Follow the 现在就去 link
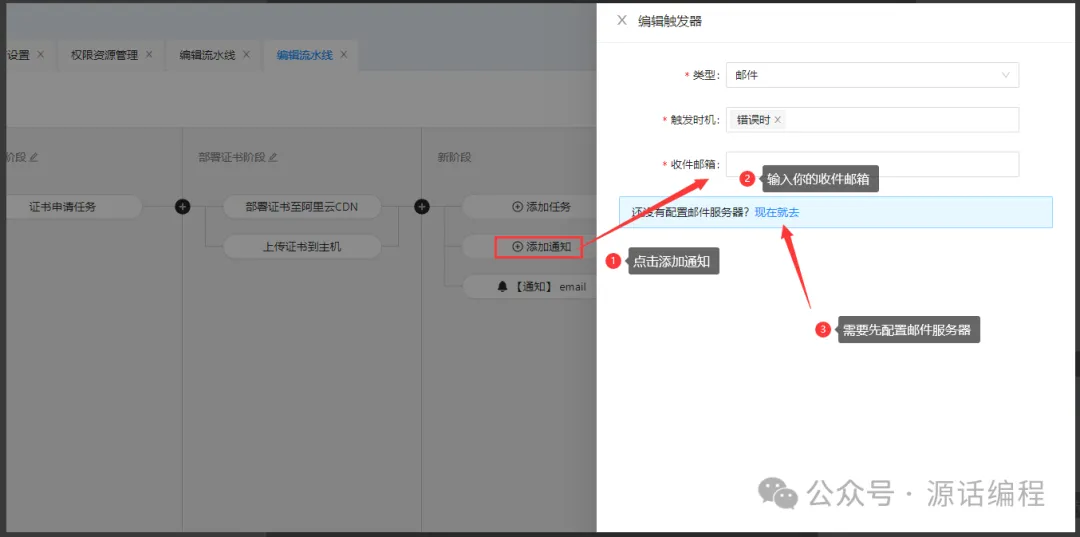The height and width of the screenshot is (537, 1080). pyautogui.click(x=776, y=212)
